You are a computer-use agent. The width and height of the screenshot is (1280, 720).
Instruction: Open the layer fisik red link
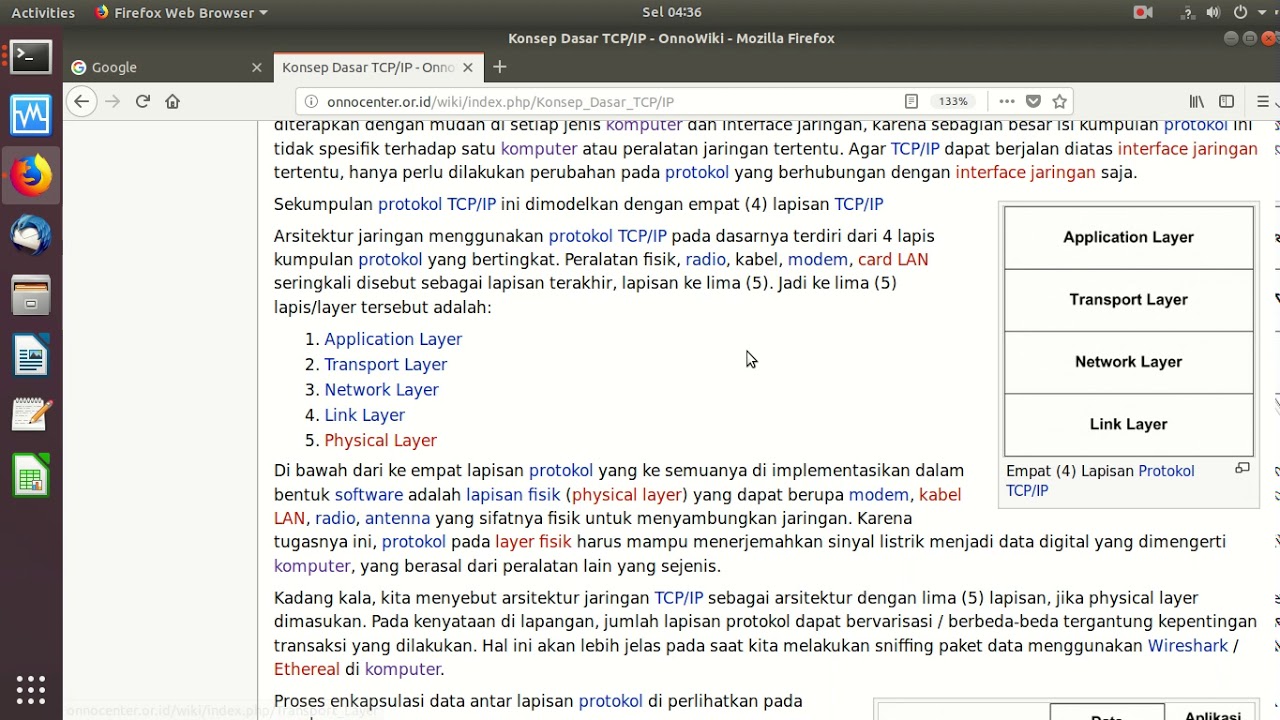(x=533, y=542)
